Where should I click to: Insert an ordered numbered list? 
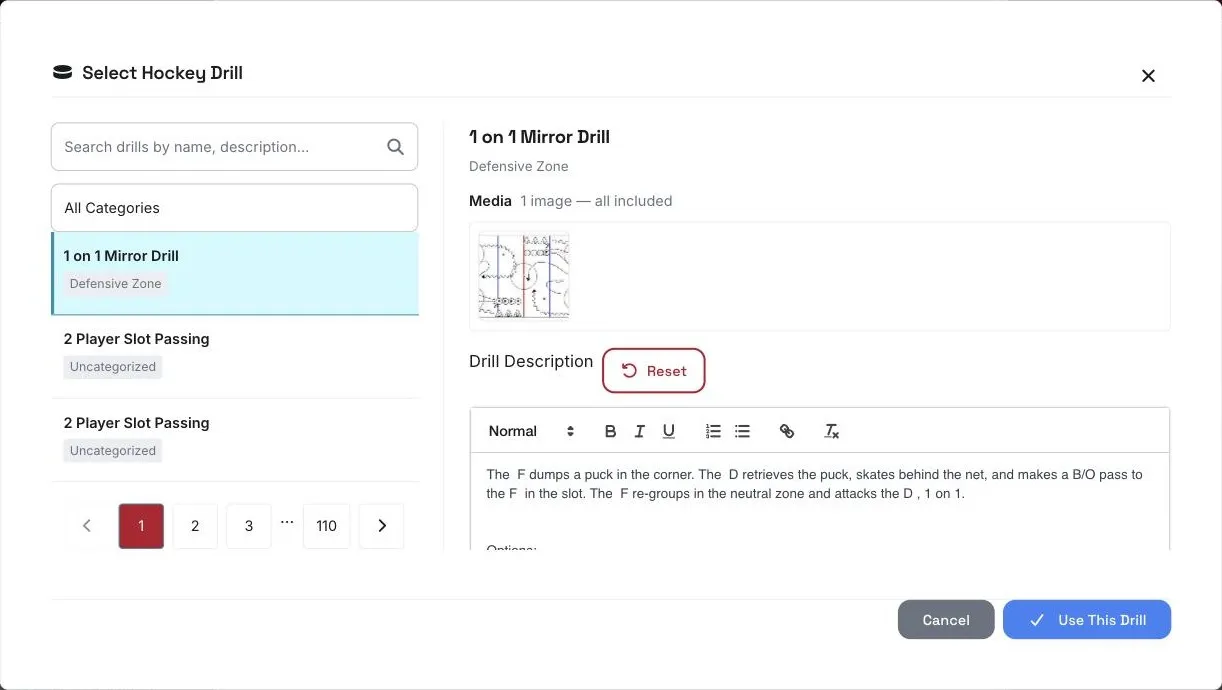point(713,431)
